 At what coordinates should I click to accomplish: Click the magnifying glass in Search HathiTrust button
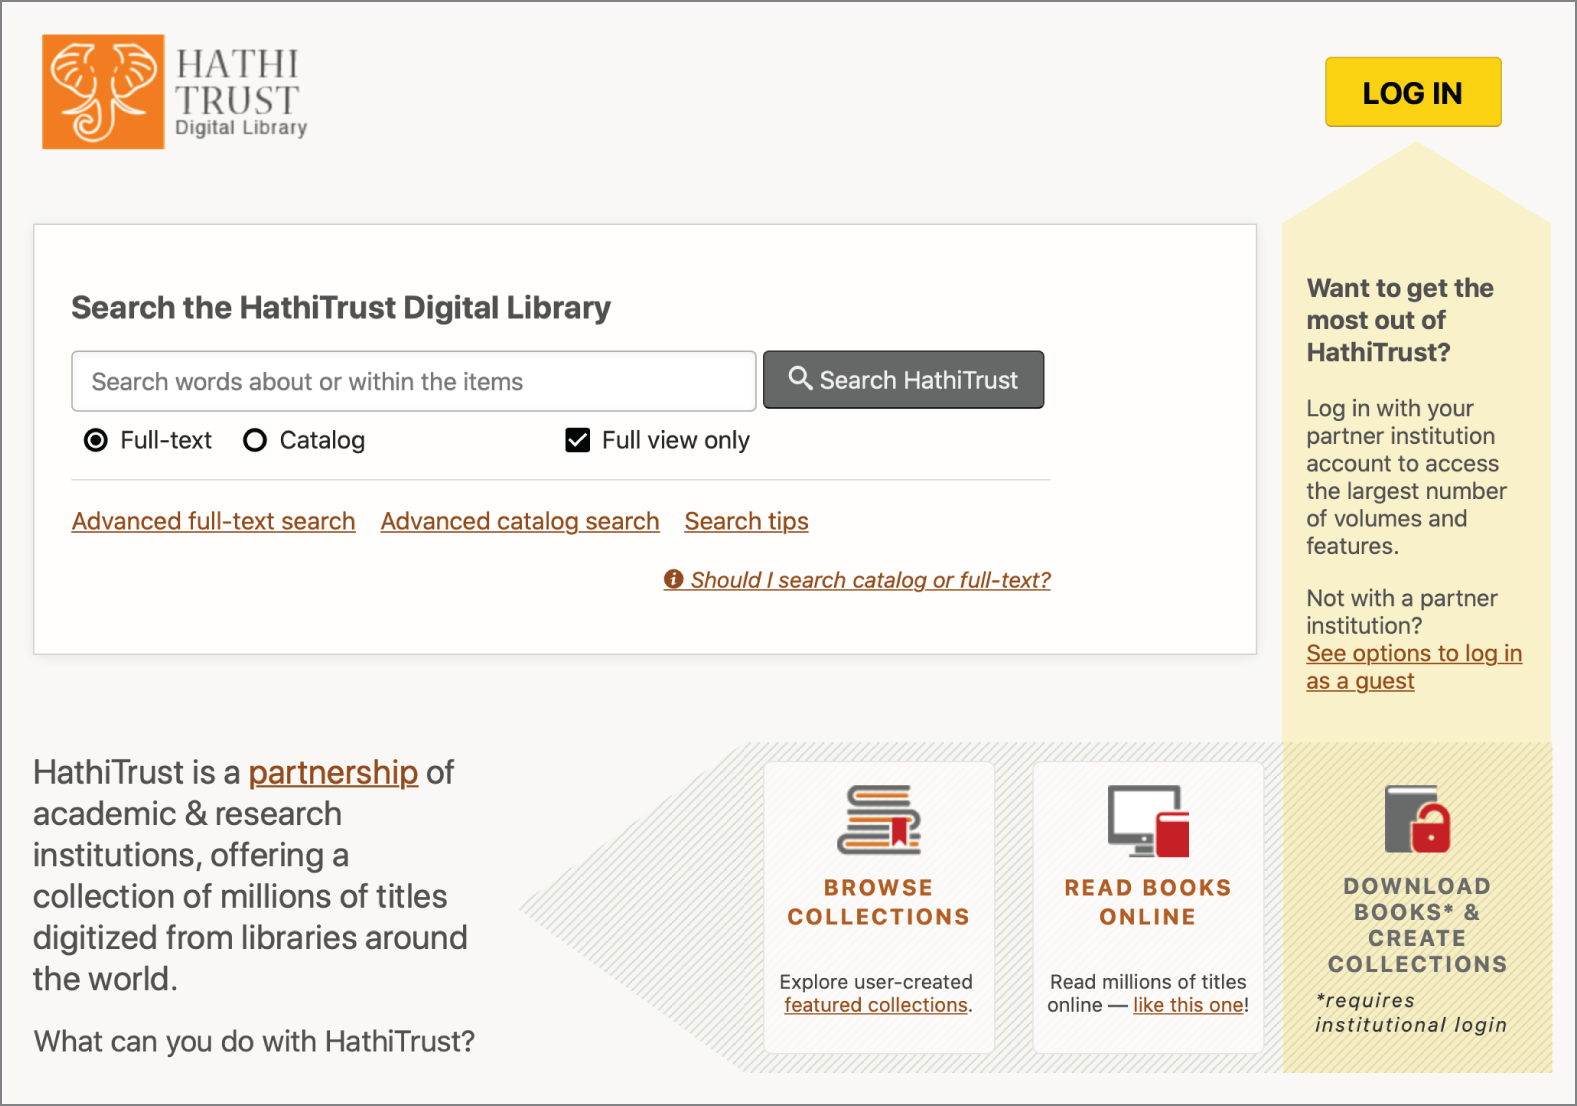pyautogui.click(x=800, y=378)
